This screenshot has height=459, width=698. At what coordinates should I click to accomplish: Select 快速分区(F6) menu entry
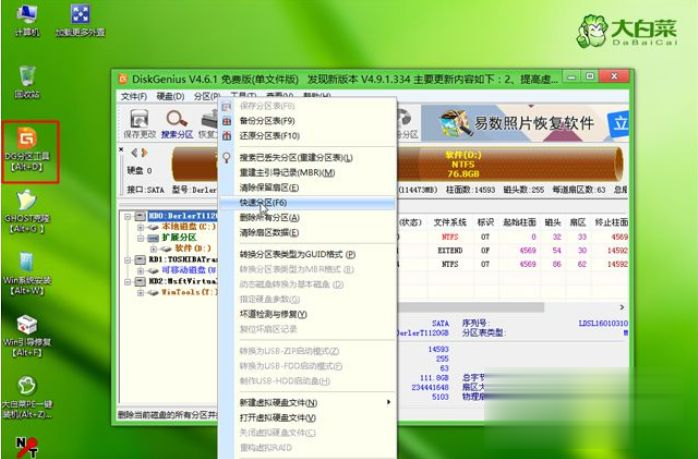307,203
